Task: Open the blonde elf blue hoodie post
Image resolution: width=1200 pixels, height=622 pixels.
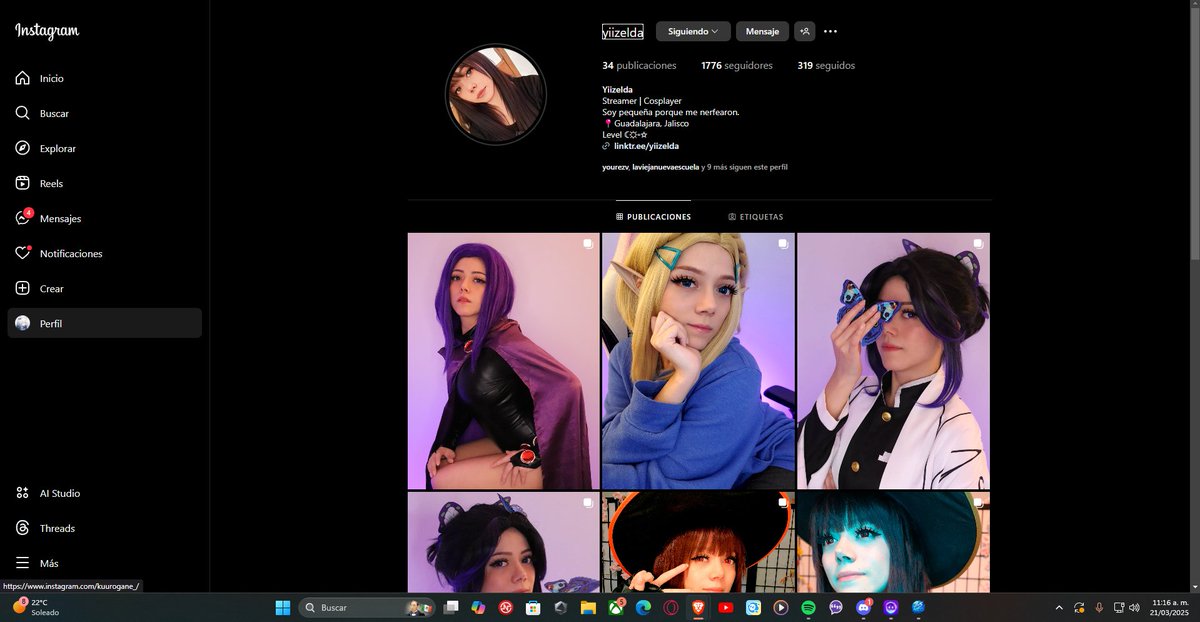Action: [x=698, y=361]
